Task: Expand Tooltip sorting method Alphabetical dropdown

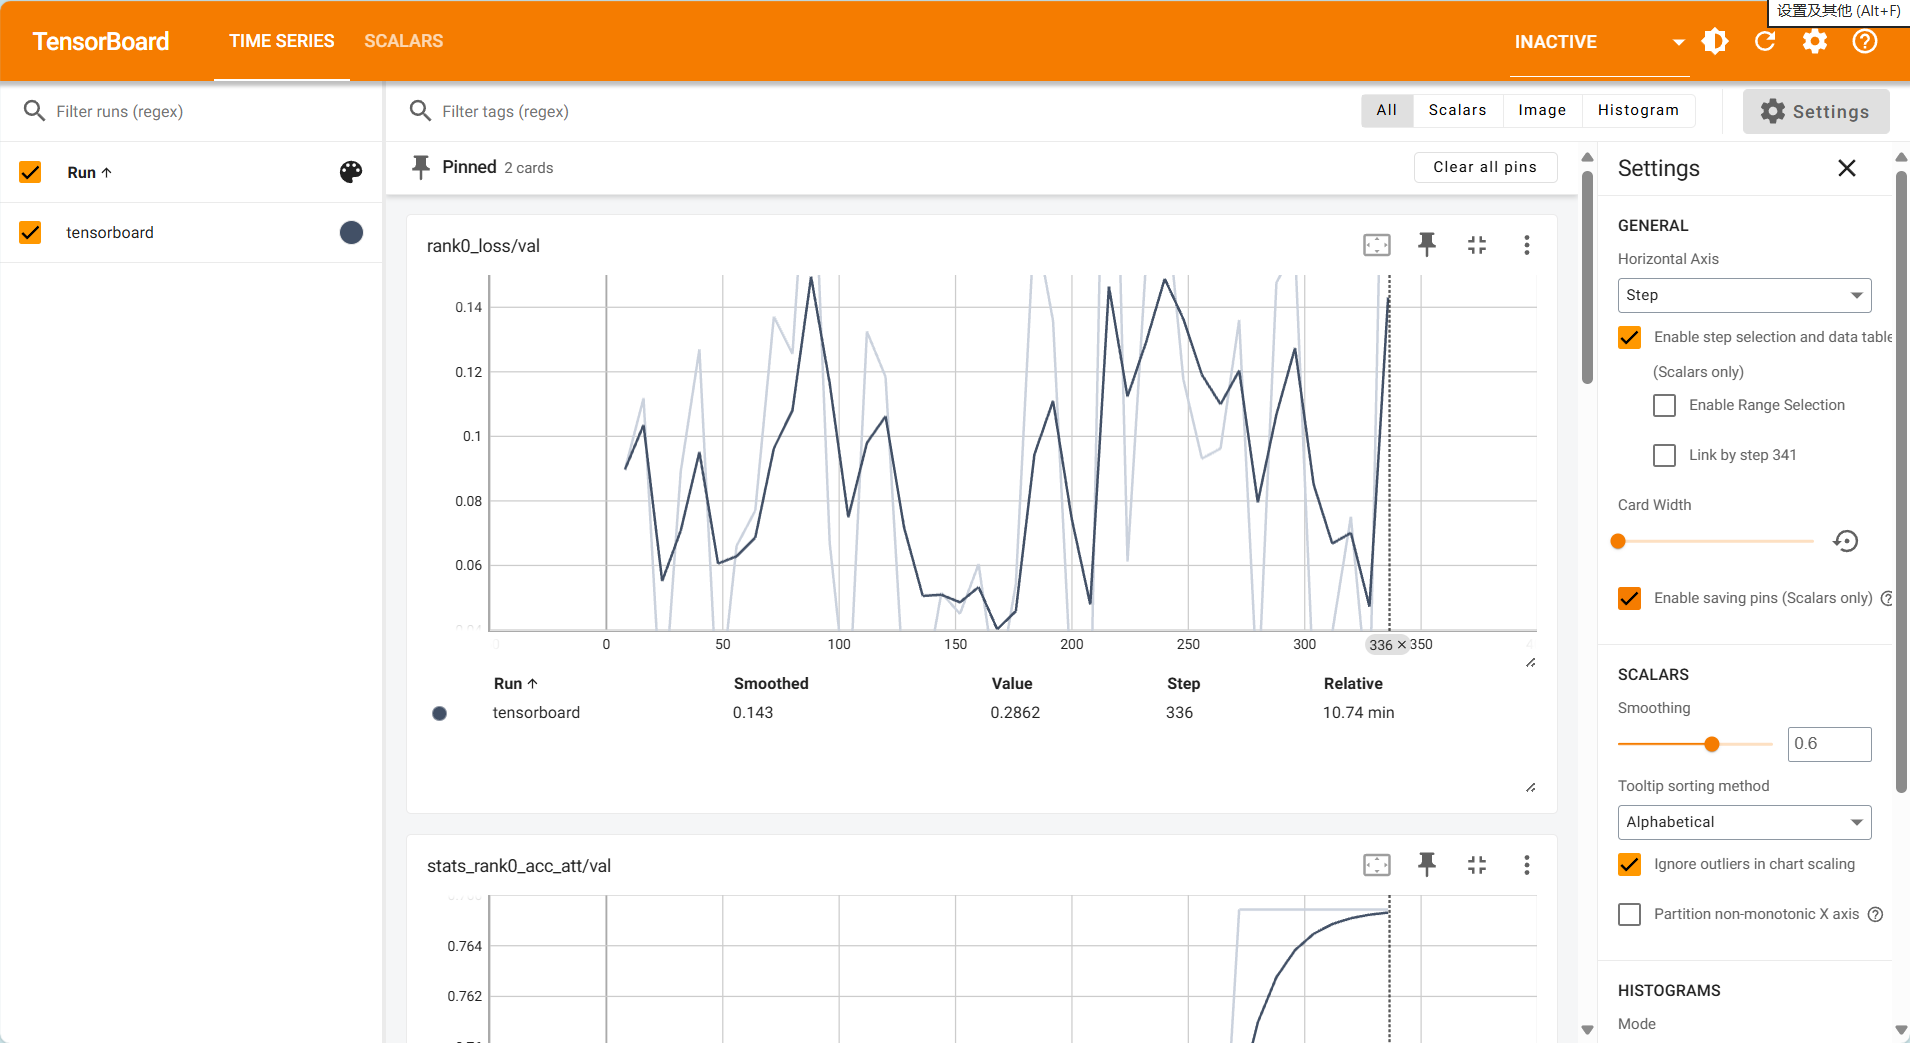Action: tap(1744, 822)
